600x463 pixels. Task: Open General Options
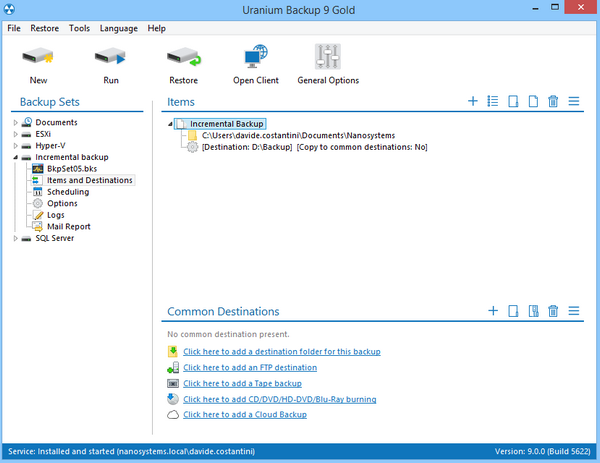pyautogui.click(x=328, y=65)
